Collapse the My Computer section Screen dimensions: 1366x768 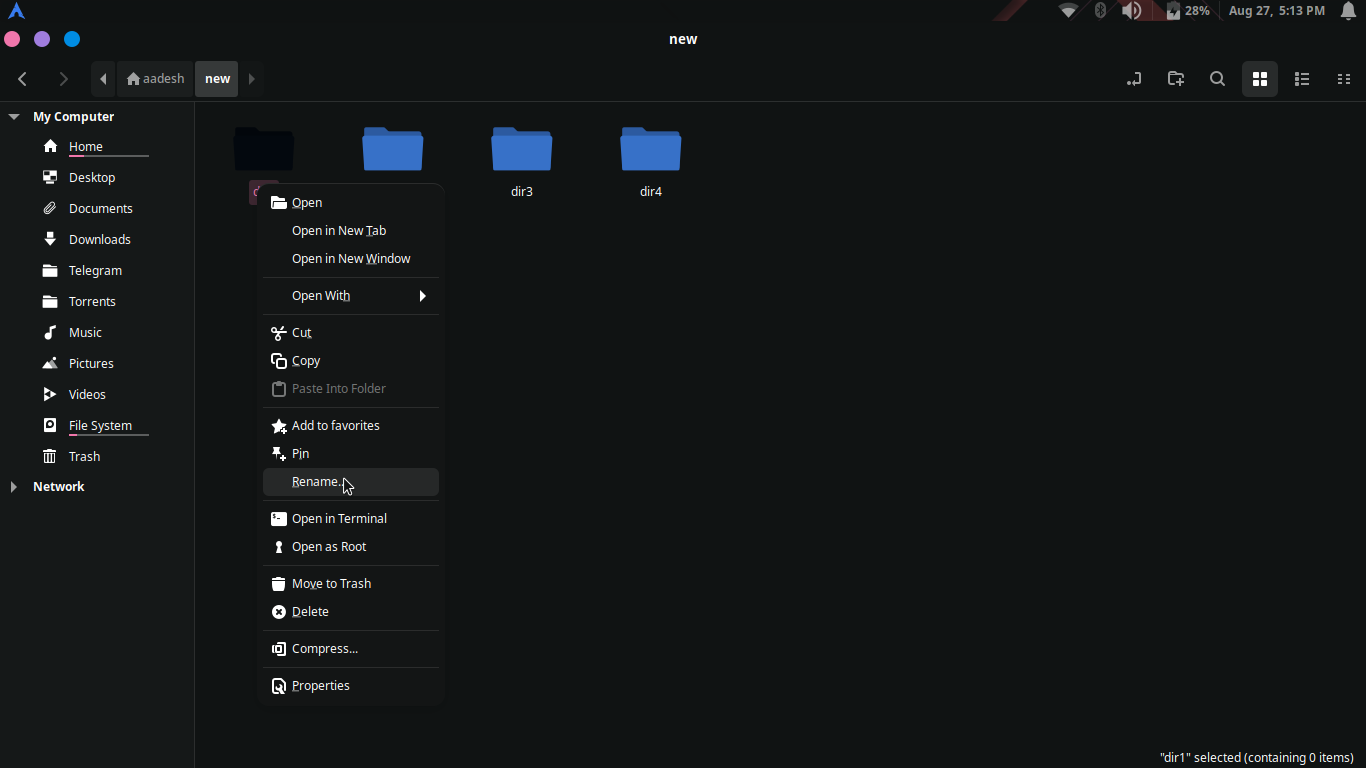13,116
